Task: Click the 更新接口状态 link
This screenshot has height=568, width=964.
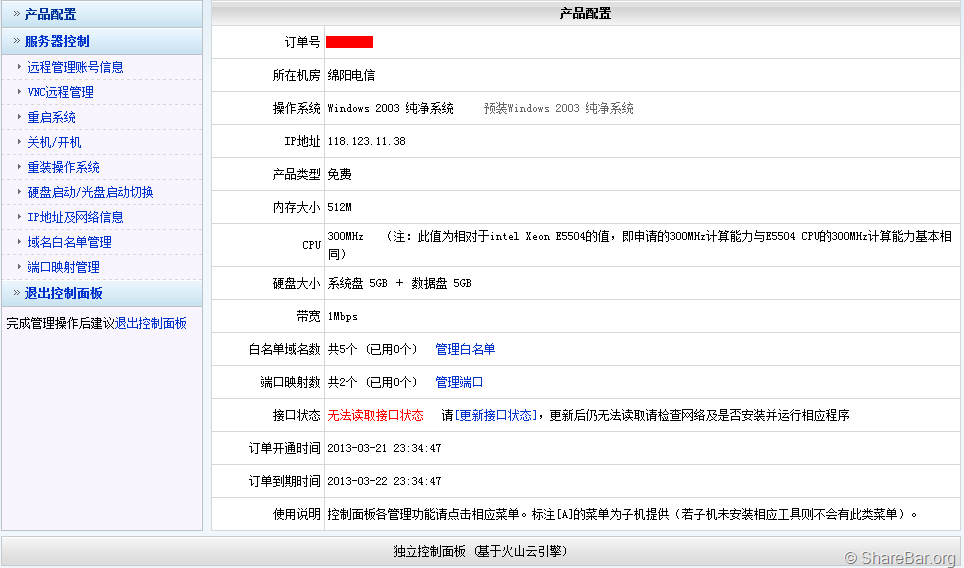Action: click(x=495, y=415)
